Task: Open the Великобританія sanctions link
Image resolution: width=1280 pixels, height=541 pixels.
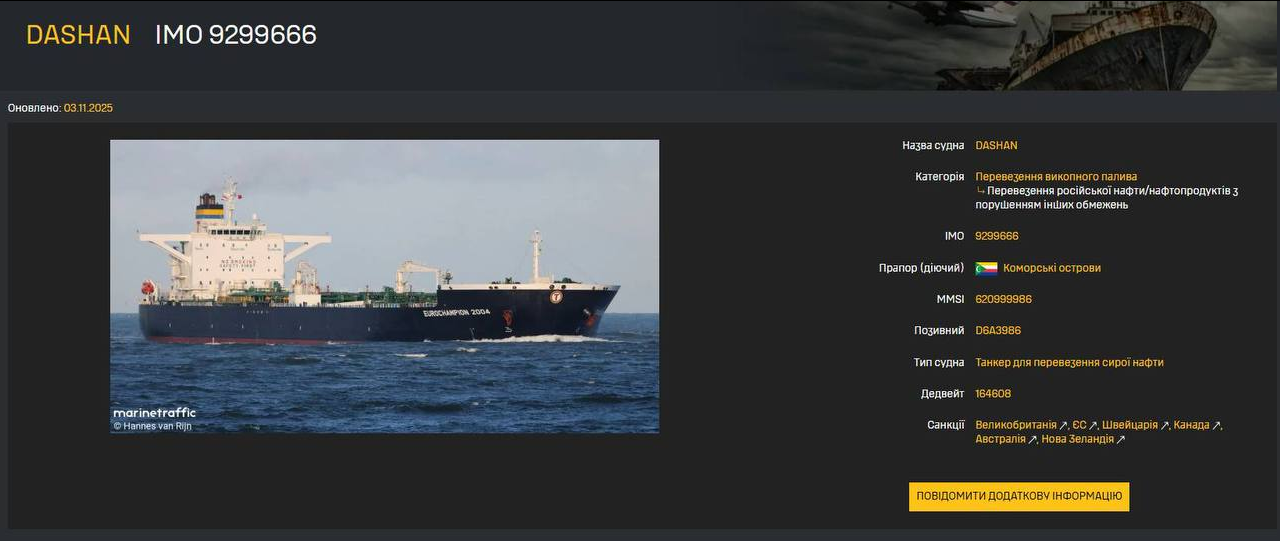Action: click(x=1016, y=425)
